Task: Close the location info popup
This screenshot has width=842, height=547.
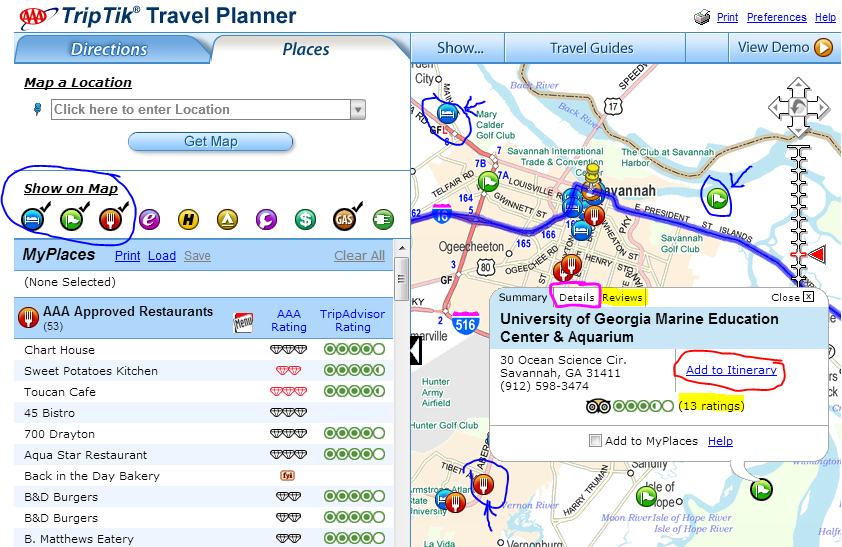Action: [x=793, y=297]
